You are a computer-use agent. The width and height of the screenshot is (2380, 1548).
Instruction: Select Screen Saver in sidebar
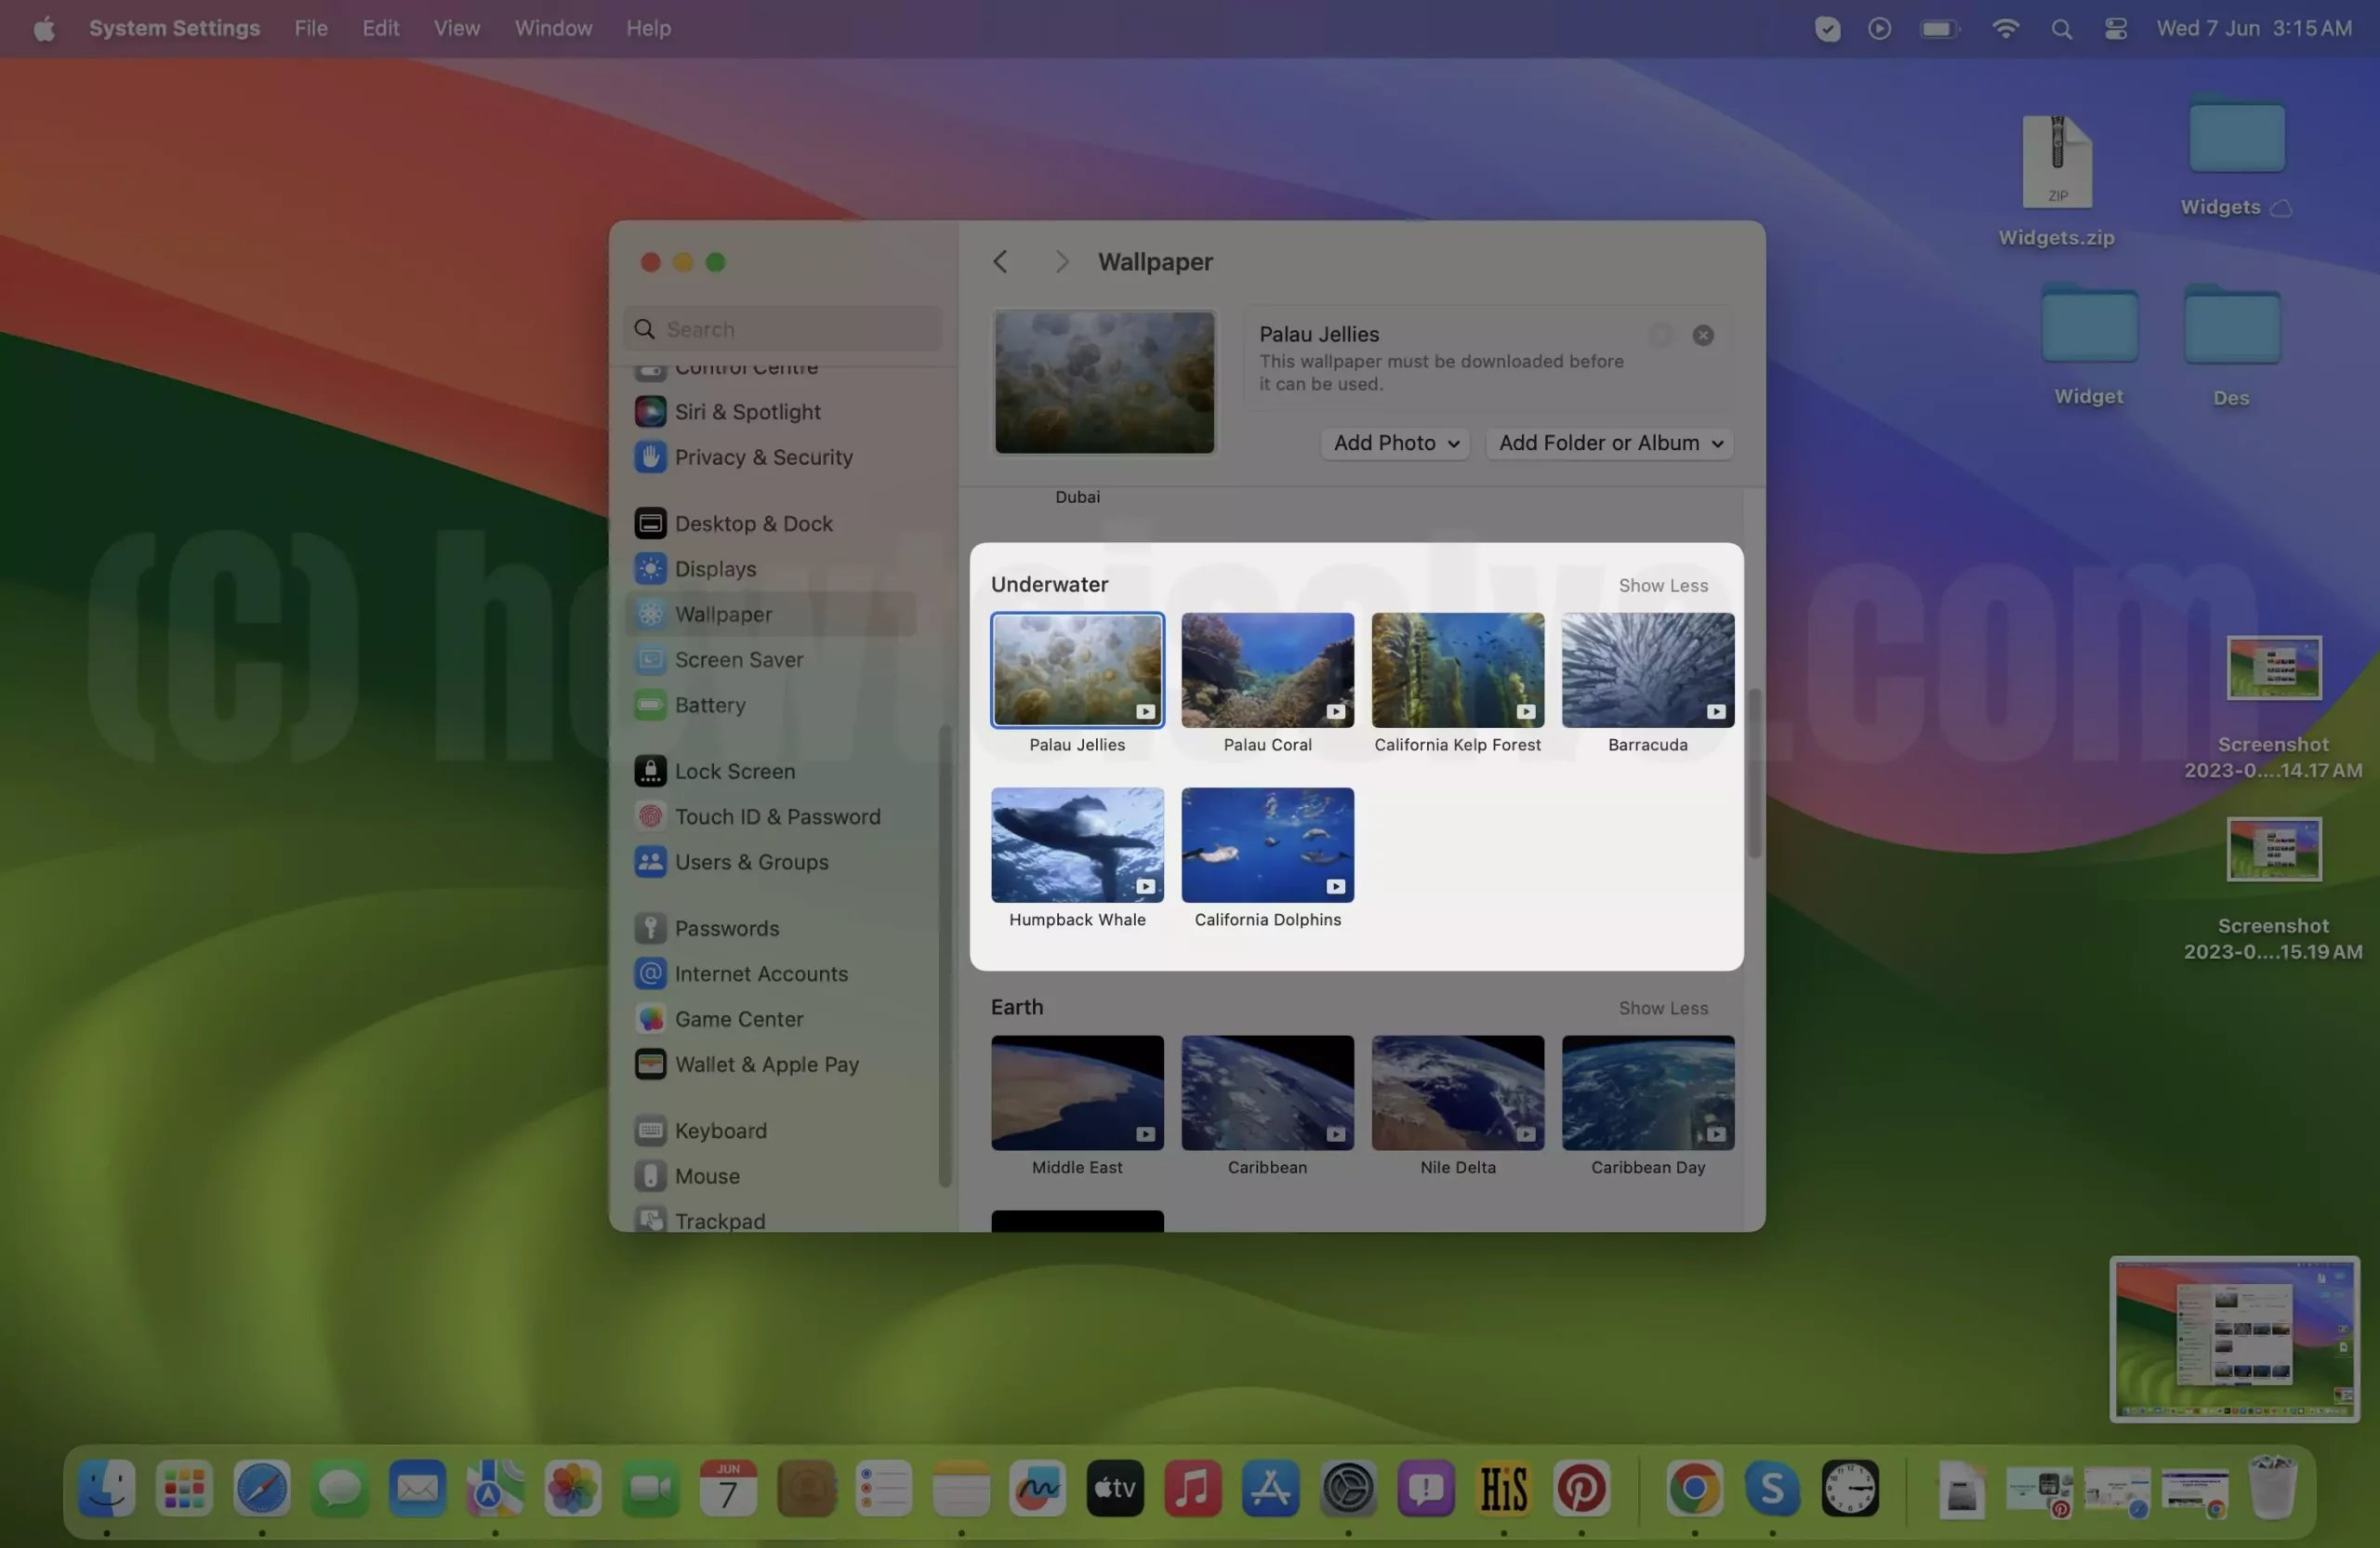(738, 659)
